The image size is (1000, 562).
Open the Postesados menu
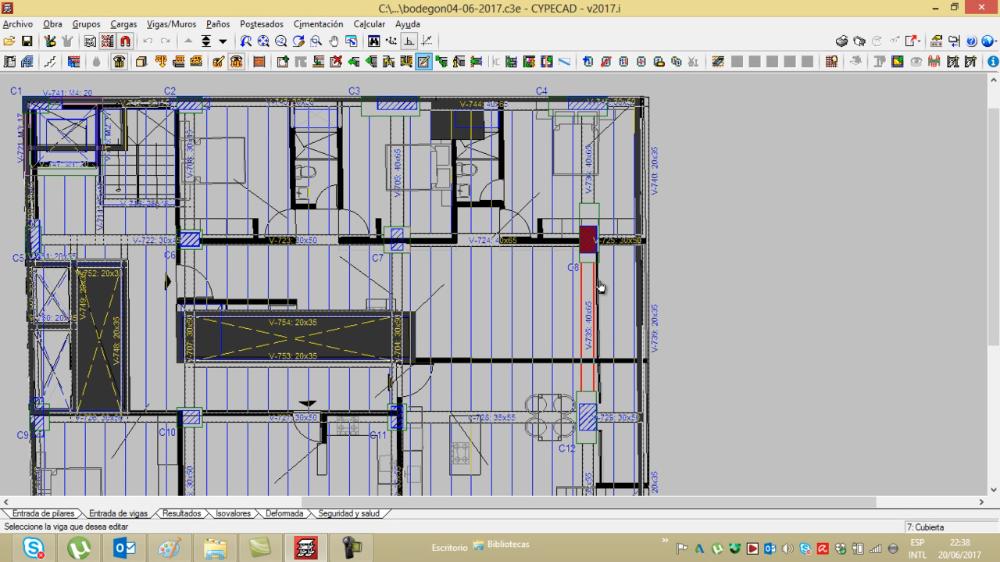[x=261, y=24]
